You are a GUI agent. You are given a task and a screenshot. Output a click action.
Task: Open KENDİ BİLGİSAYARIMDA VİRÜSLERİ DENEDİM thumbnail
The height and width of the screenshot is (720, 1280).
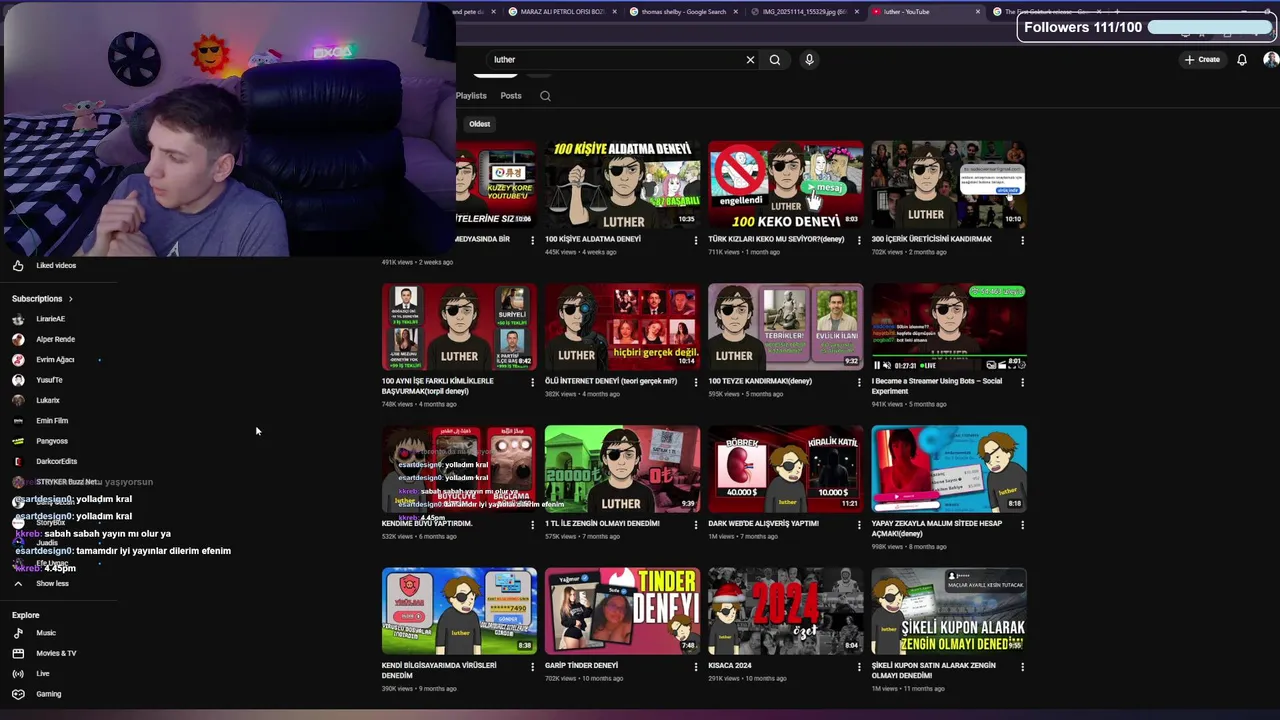[x=459, y=611]
